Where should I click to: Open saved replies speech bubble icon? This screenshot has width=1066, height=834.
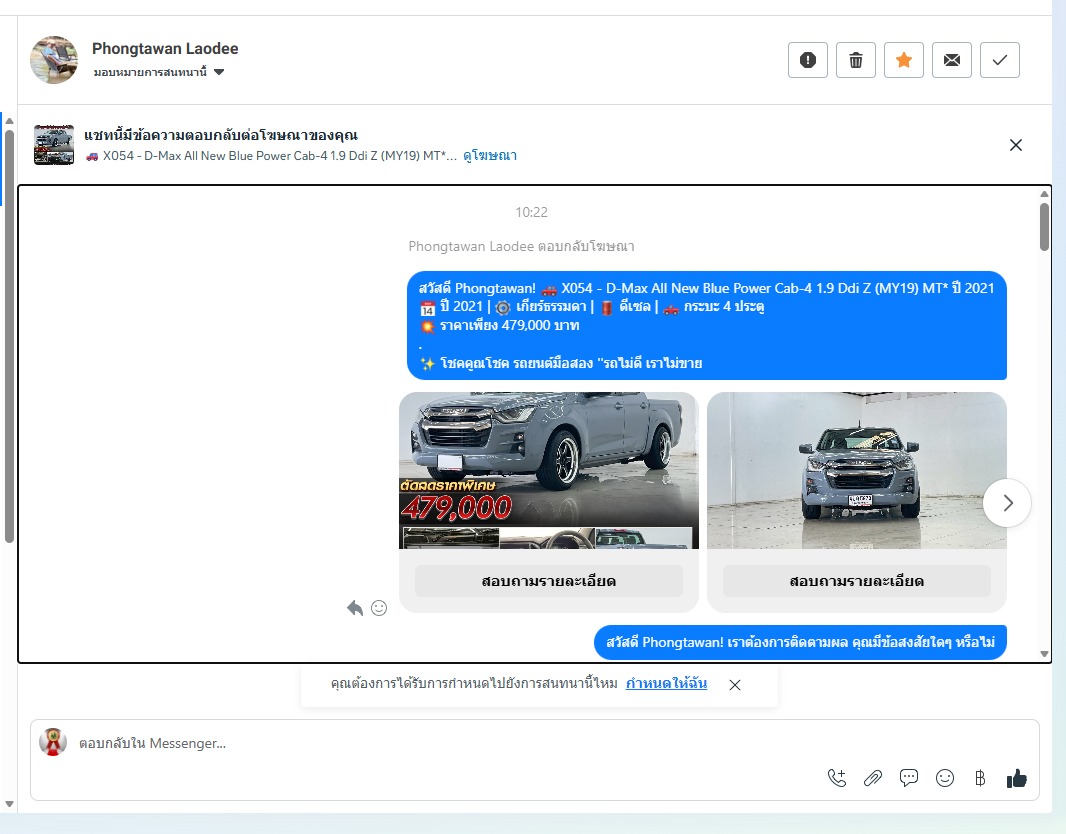(909, 778)
